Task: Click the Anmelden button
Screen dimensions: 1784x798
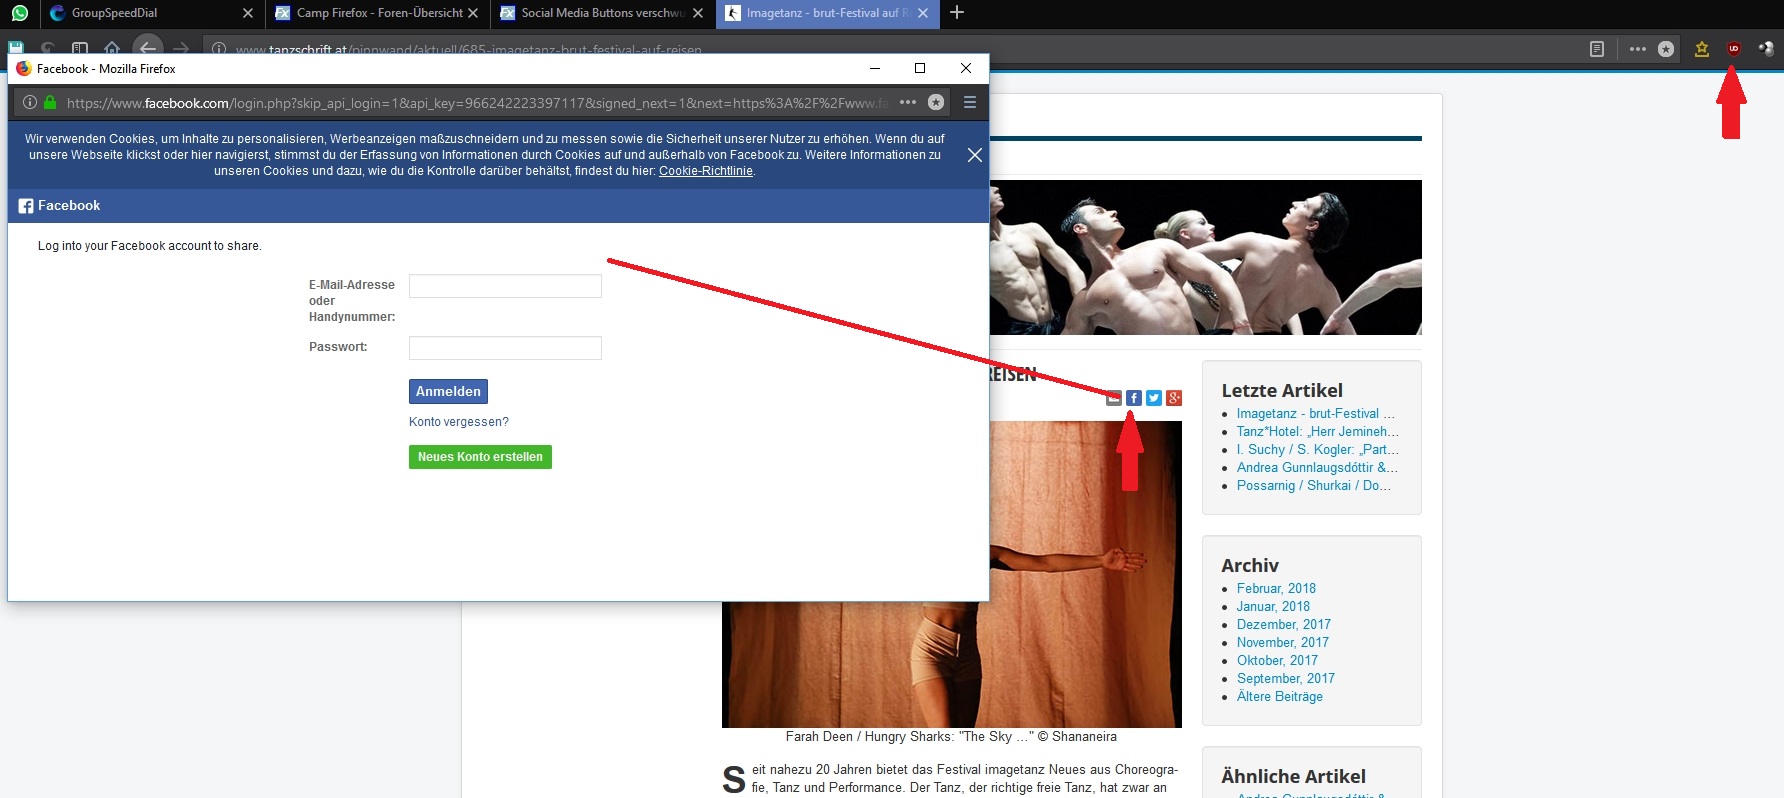Action: [x=448, y=392]
